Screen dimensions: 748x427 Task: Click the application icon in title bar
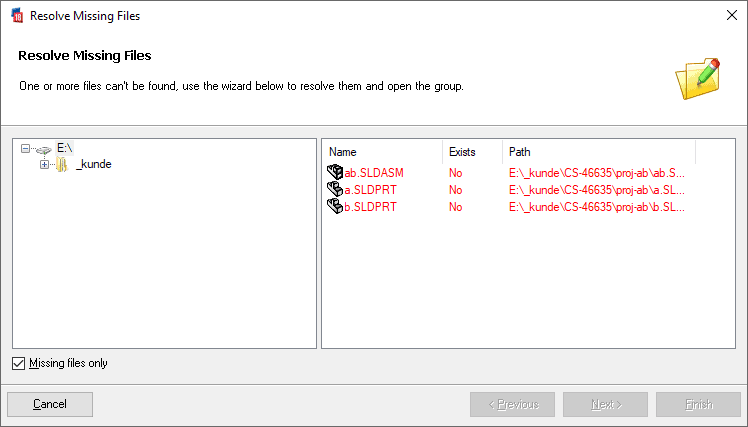coord(17,16)
